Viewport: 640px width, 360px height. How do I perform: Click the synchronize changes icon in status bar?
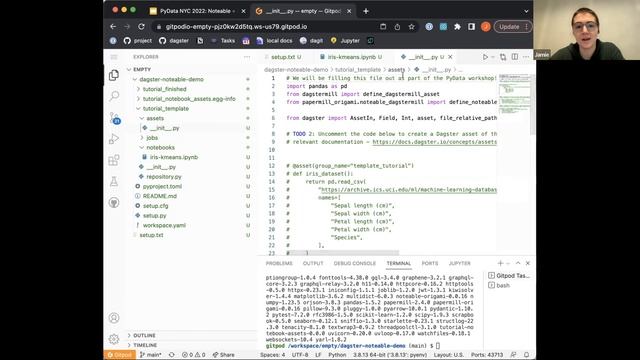point(171,355)
